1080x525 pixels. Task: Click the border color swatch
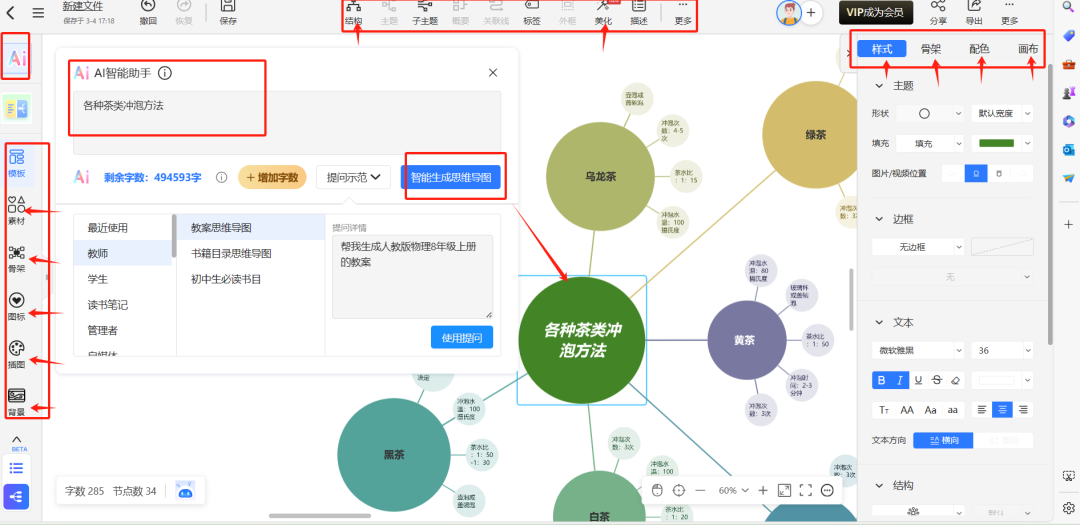1002,246
